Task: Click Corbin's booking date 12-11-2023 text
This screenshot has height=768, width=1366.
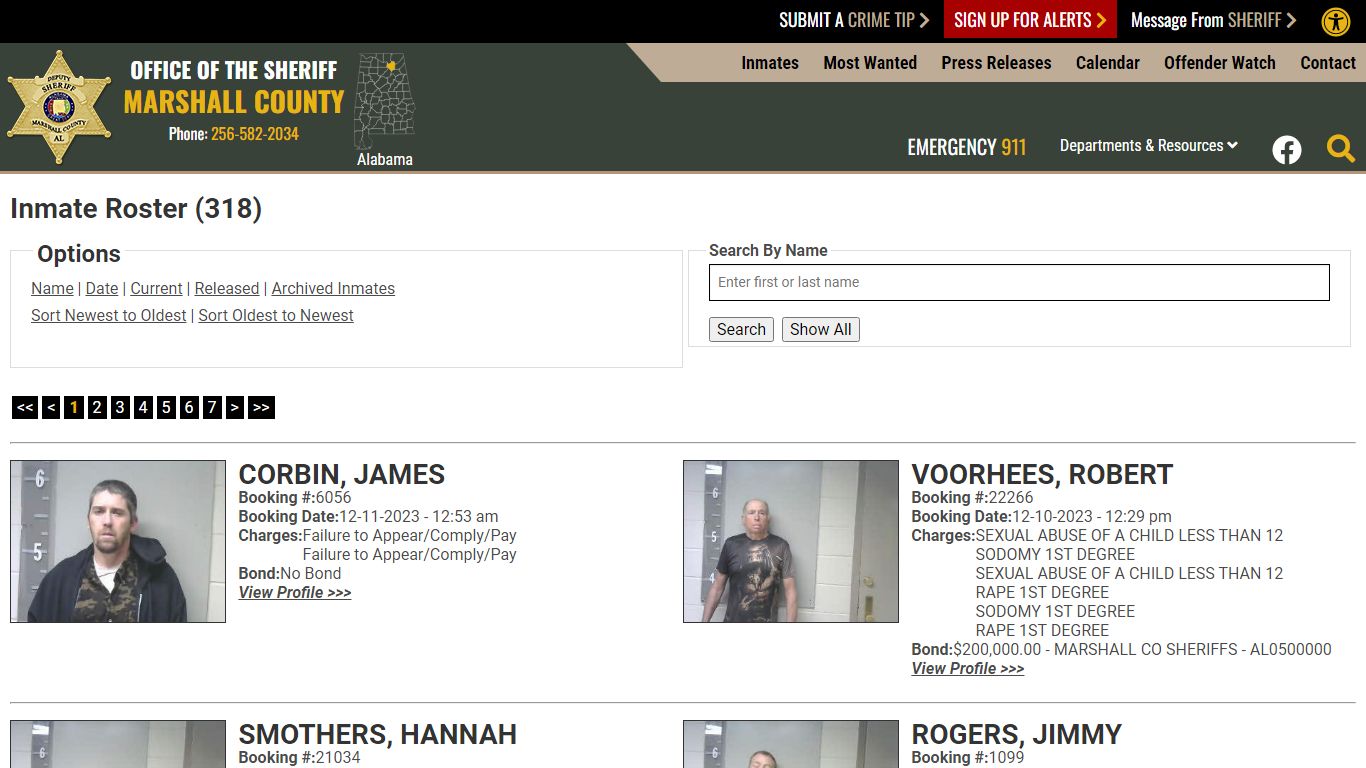Action: click(x=368, y=516)
